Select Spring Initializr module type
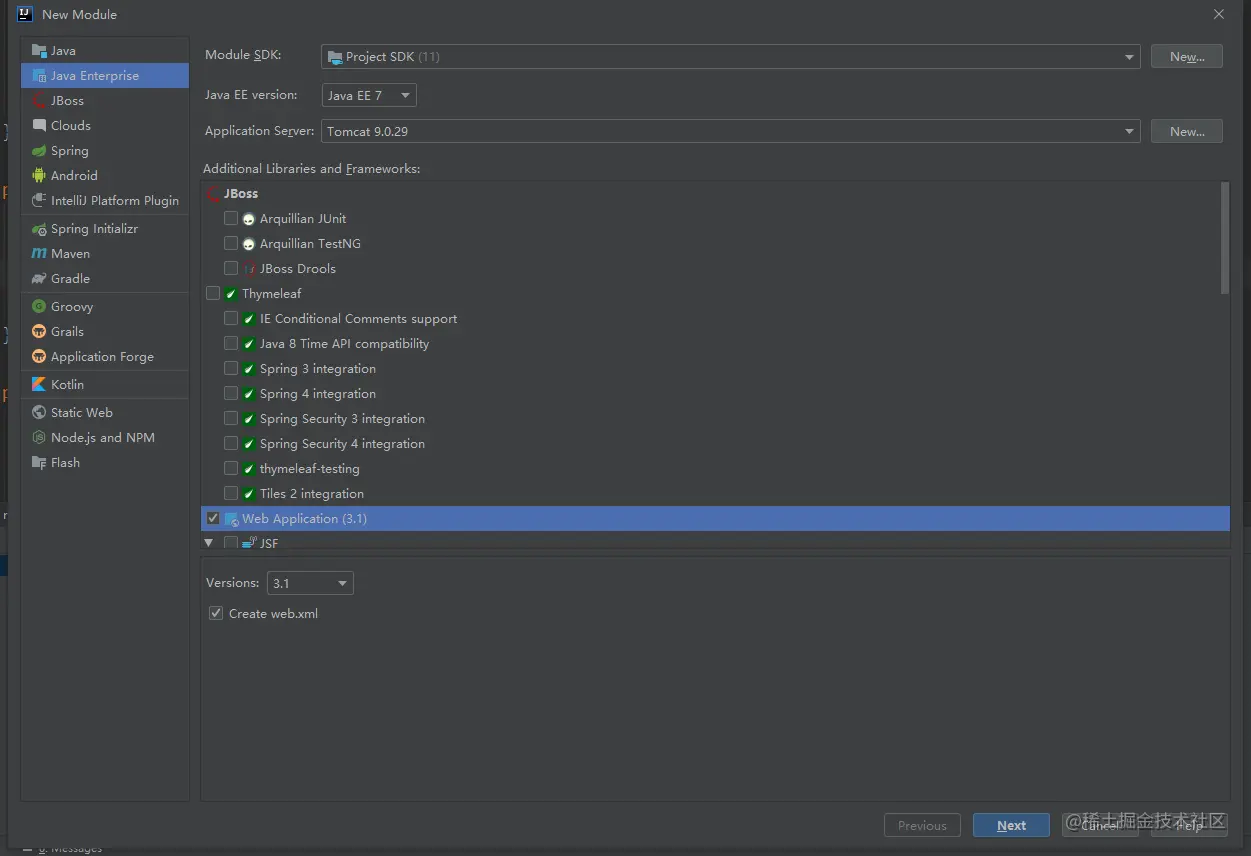Screen dimensions: 1251x856 [105, 228]
